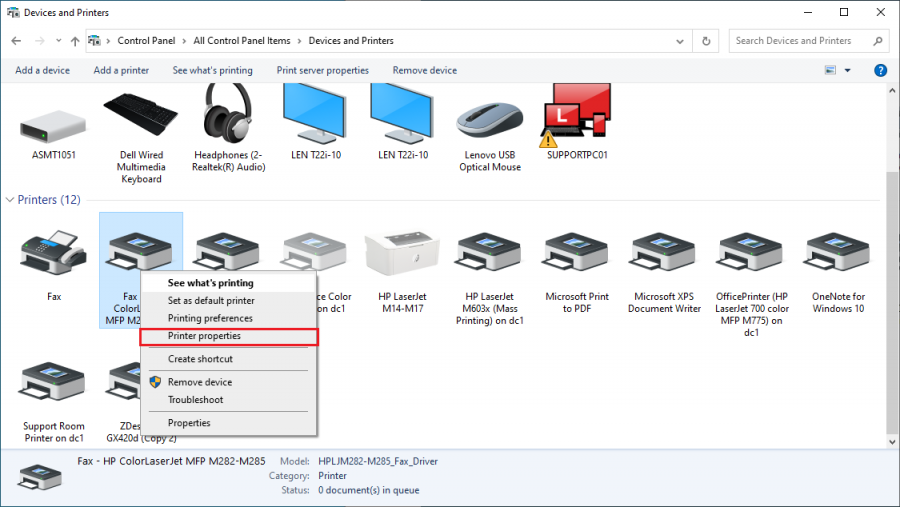Click the scrollbar down arrow
Screen dimensions: 900x507
click(891, 442)
